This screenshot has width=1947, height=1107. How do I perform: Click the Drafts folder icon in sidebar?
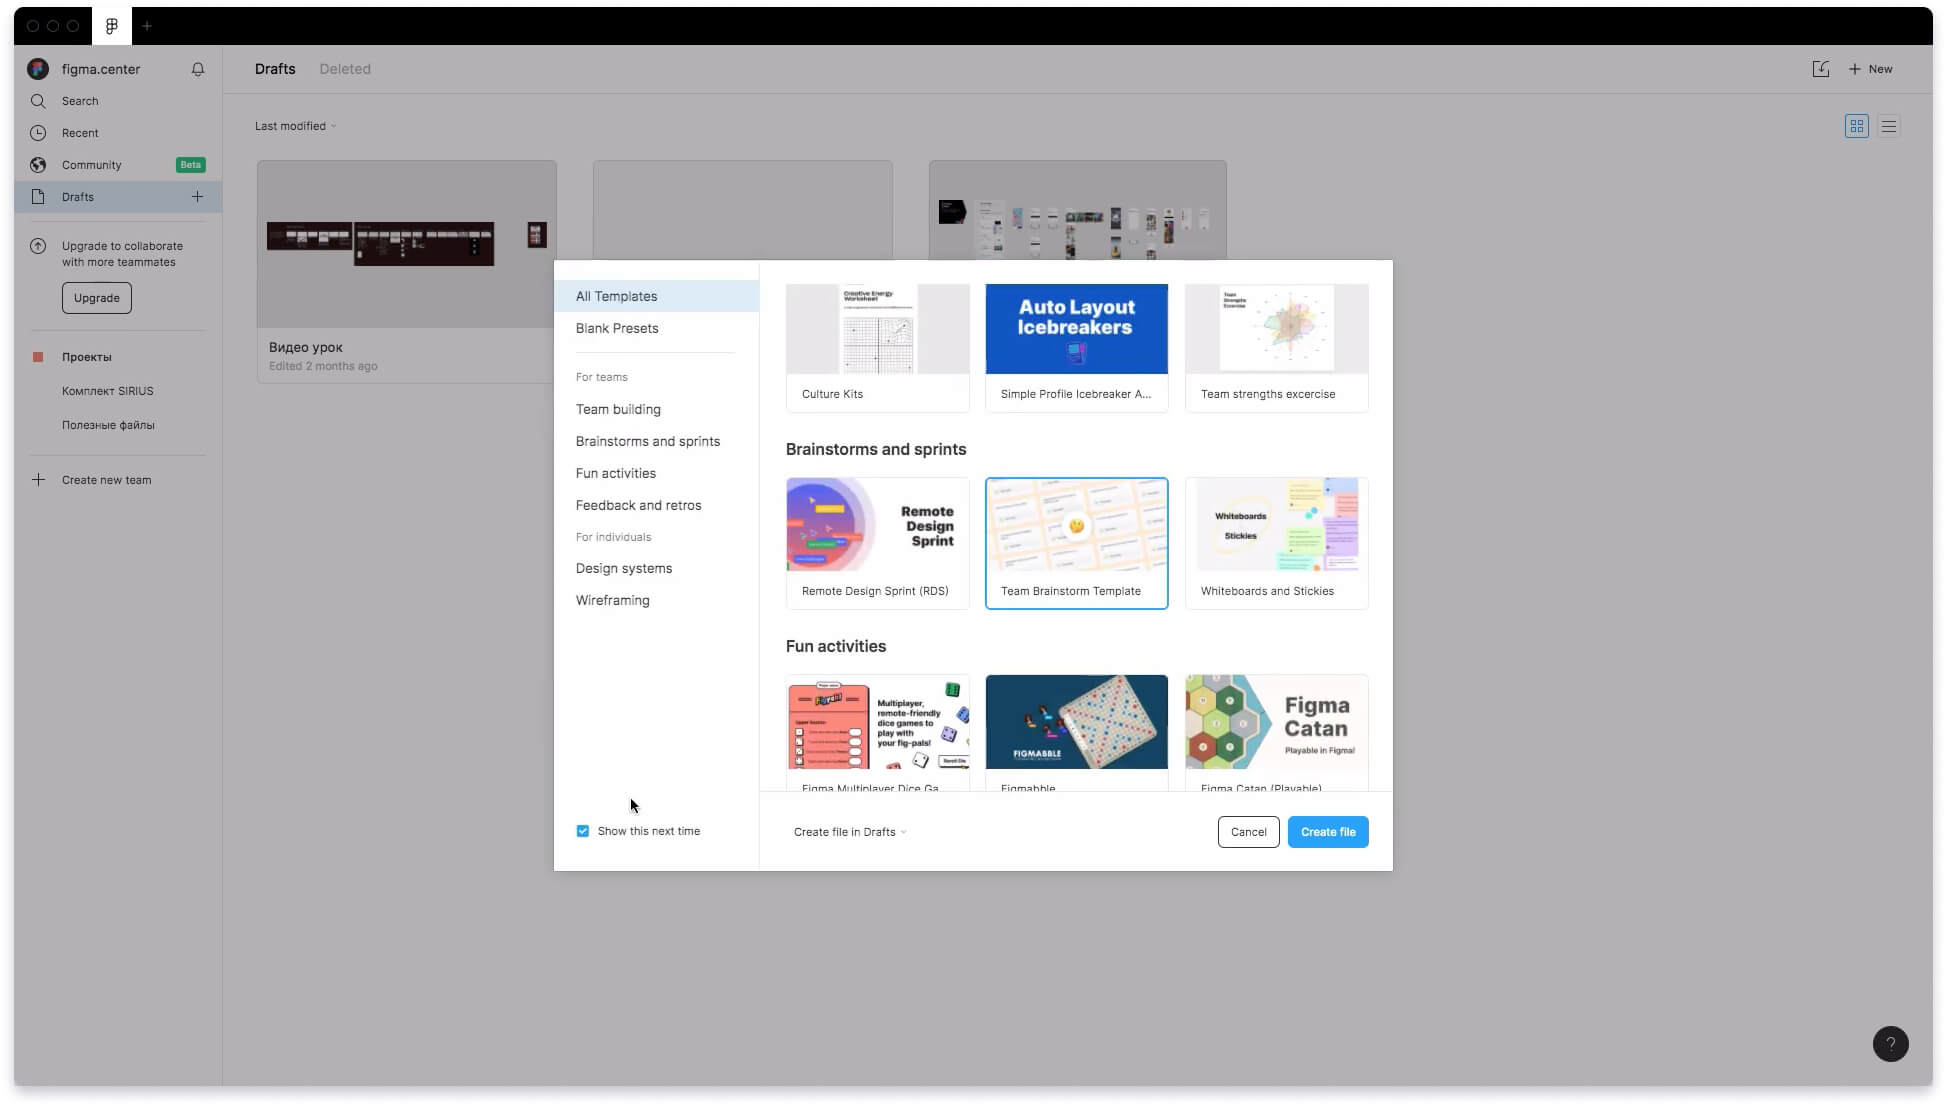tap(37, 197)
